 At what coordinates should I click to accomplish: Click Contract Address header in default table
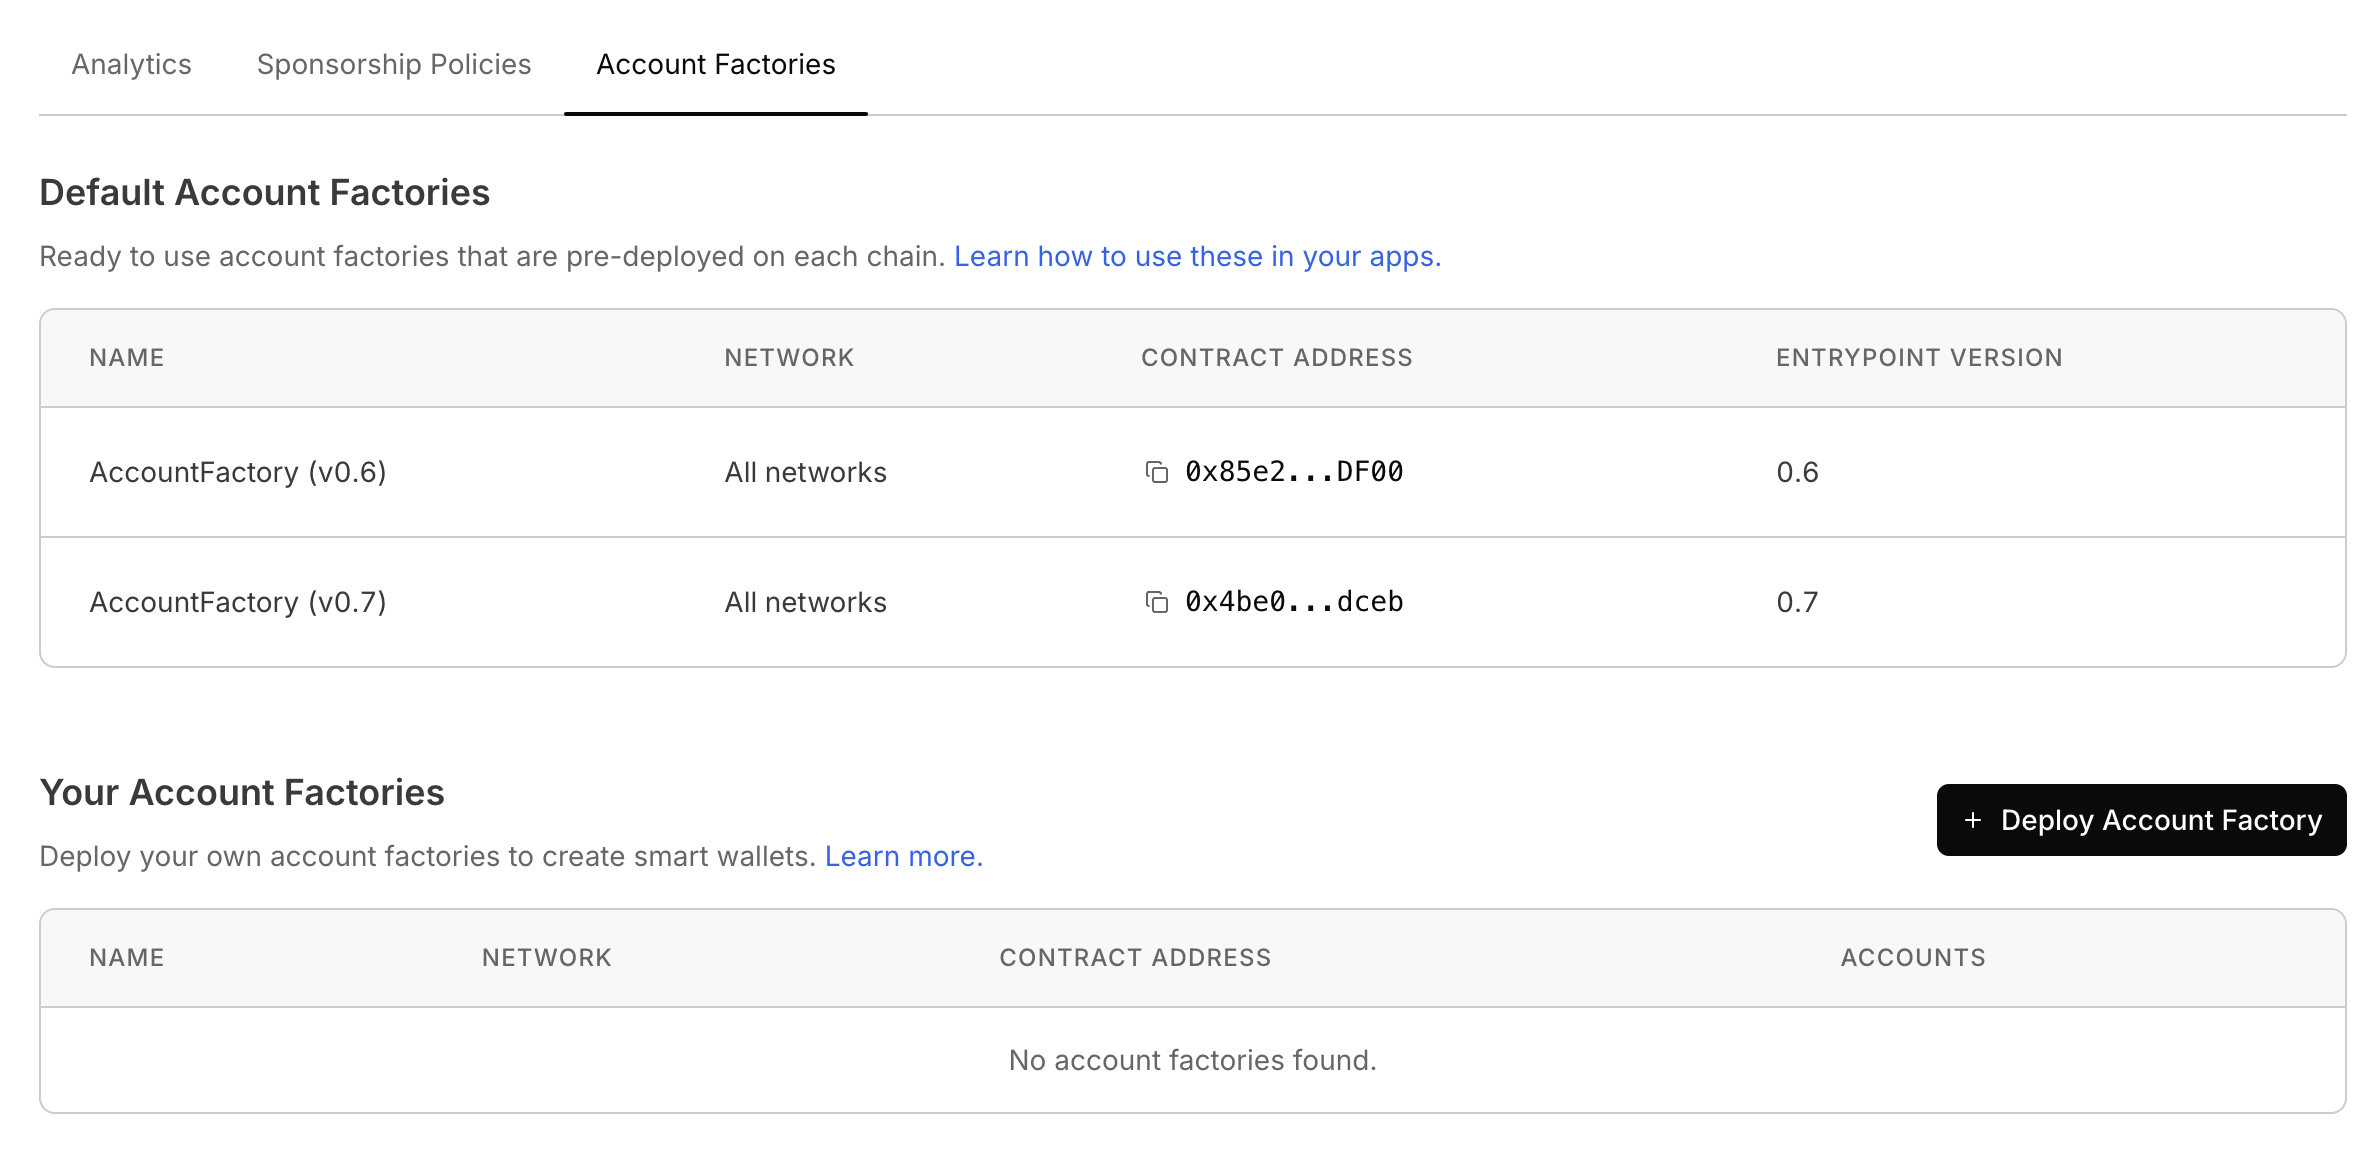pyautogui.click(x=1276, y=358)
